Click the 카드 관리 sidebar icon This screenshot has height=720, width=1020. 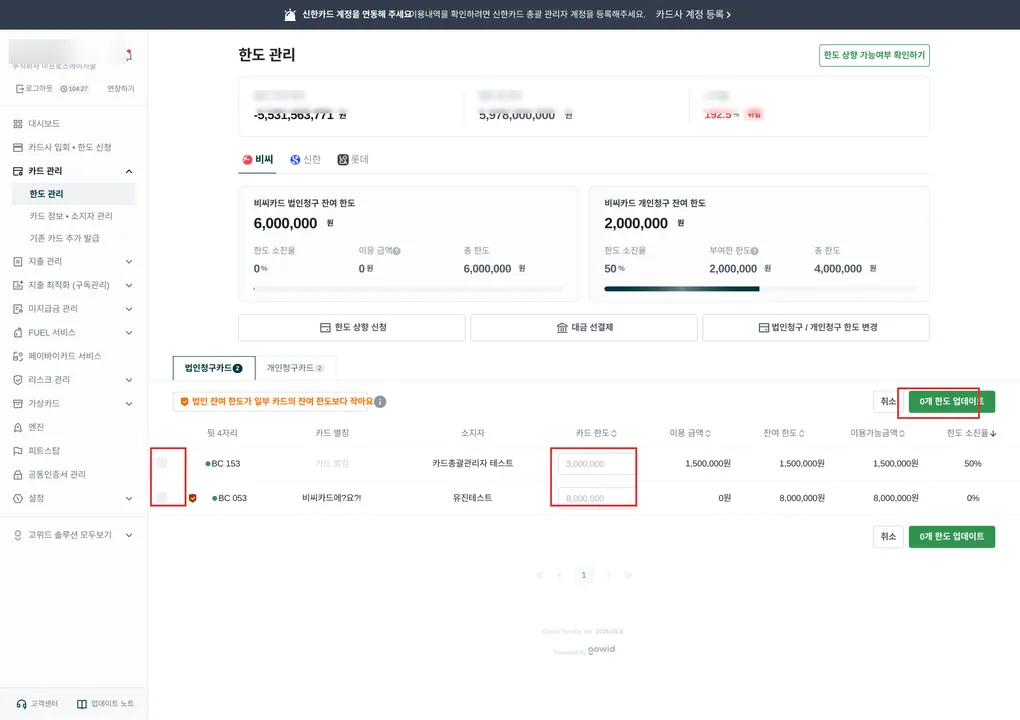(18, 171)
